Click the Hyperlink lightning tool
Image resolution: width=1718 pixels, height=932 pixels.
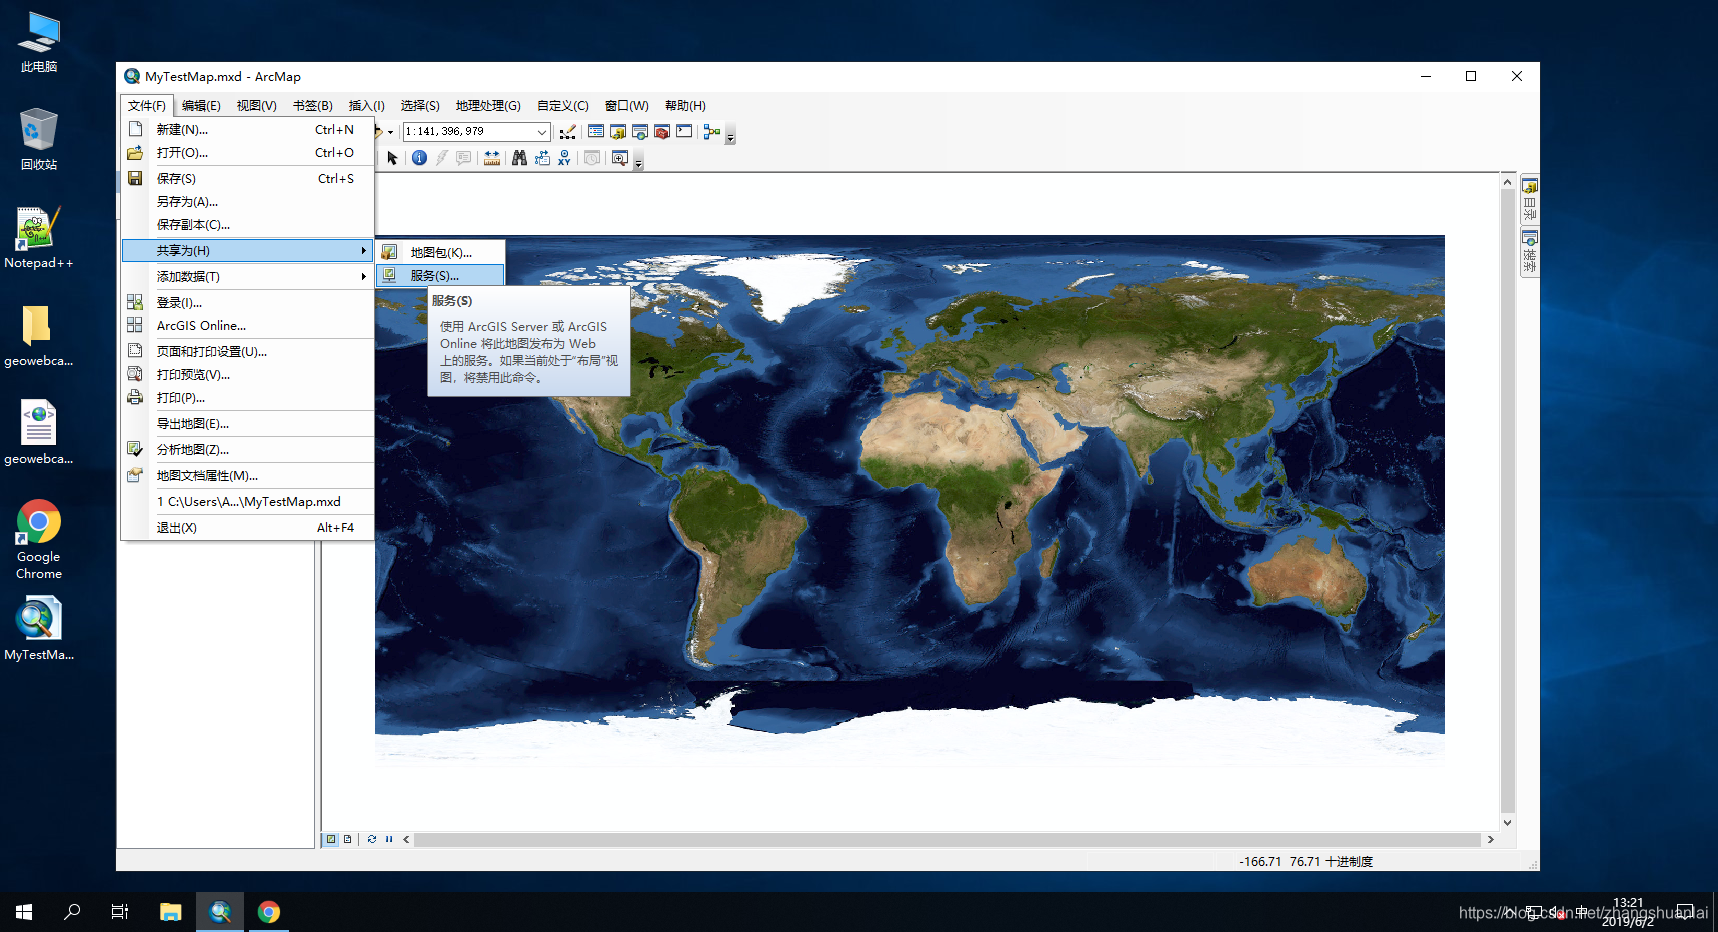tap(441, 158)
